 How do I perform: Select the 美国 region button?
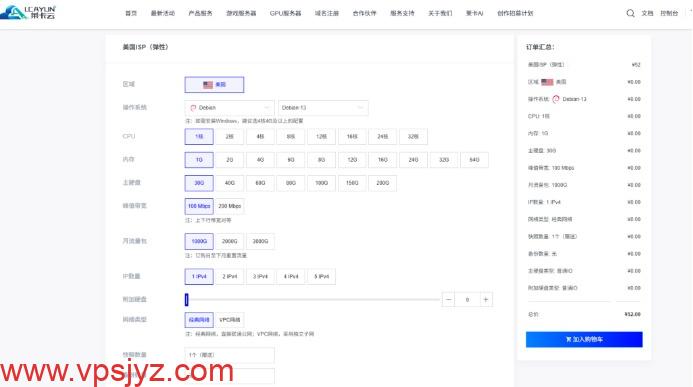point(214,84)
